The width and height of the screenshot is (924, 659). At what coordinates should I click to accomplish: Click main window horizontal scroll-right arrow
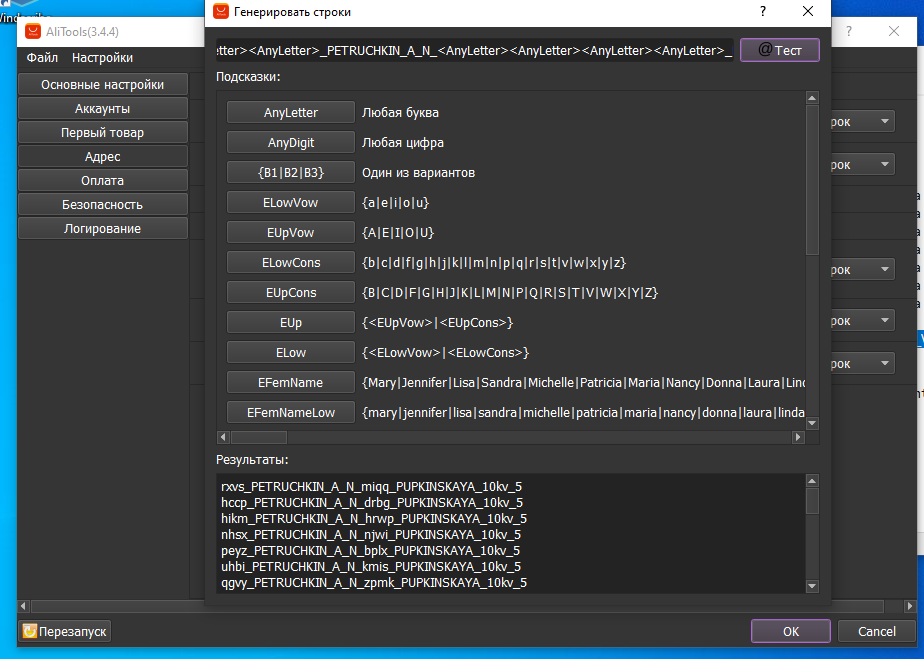910,606
